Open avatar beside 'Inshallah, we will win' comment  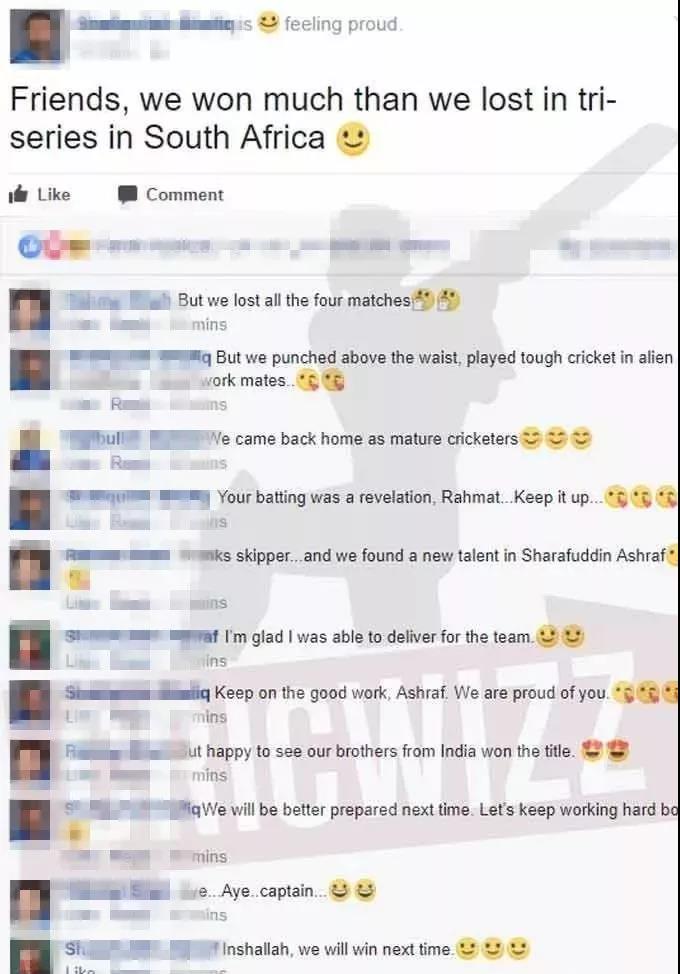(30, 957)
